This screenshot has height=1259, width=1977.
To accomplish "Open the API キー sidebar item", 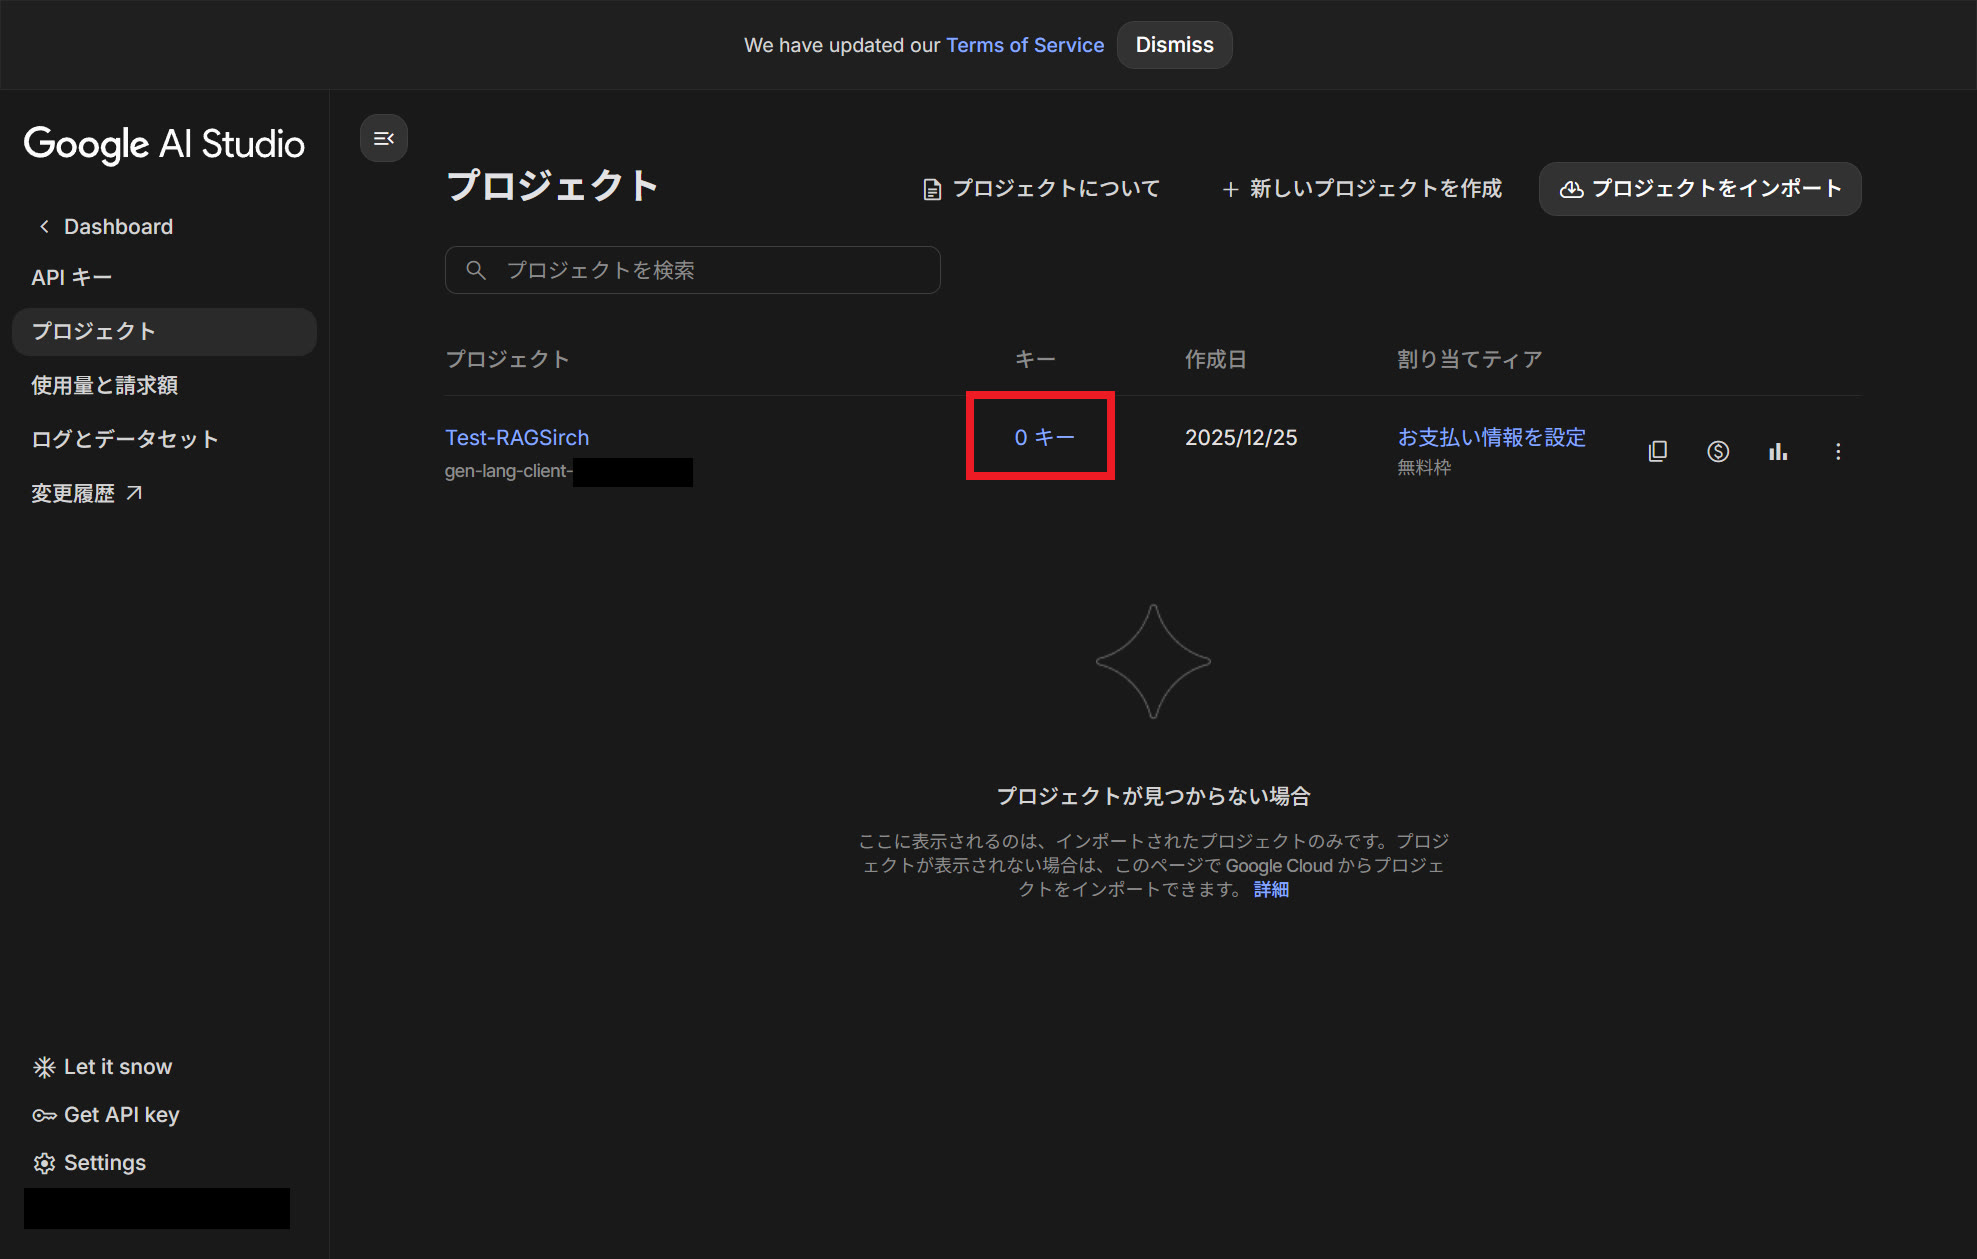I will point(71,278).
